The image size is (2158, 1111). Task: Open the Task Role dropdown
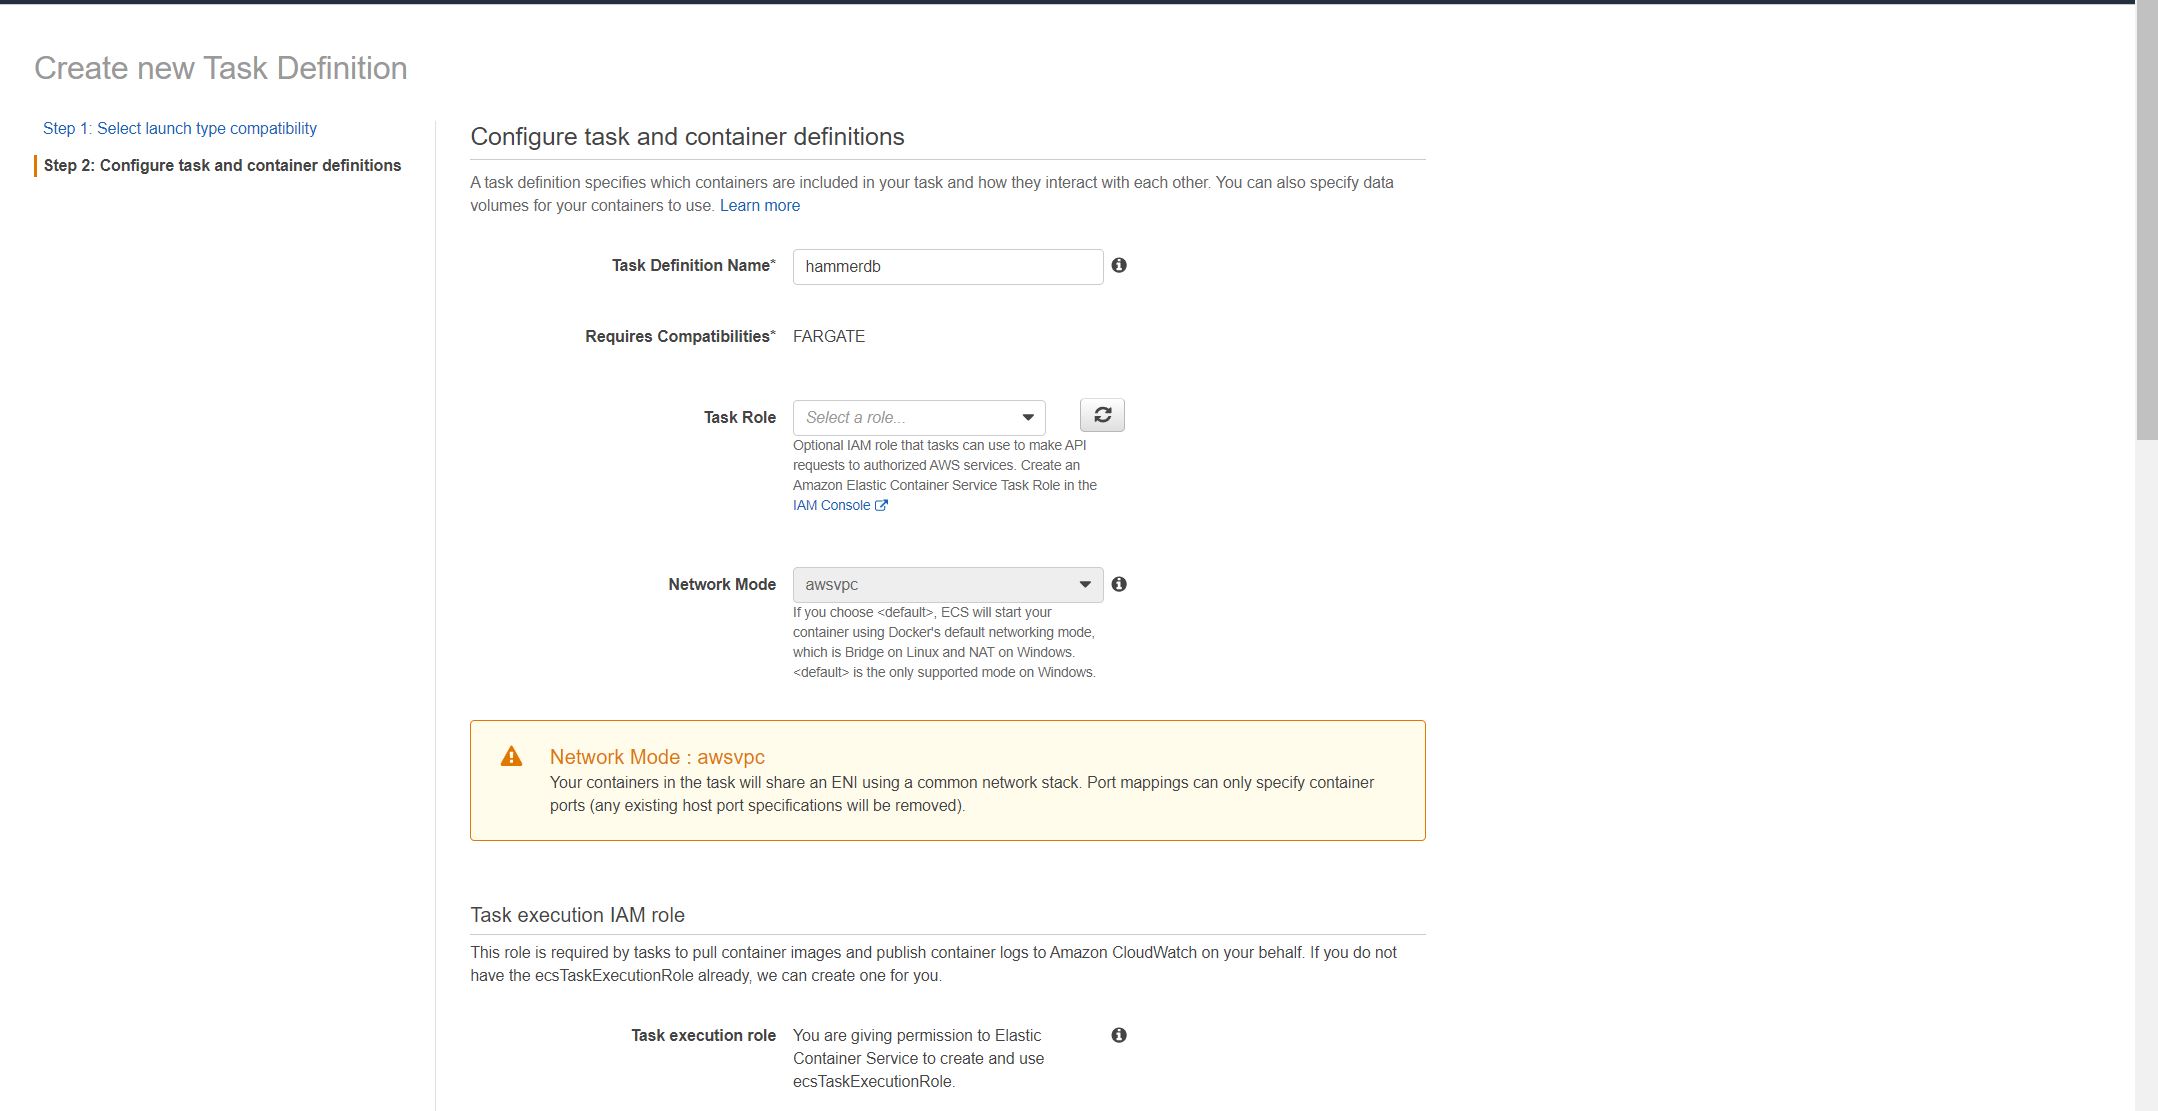click(x=918, y=417)
